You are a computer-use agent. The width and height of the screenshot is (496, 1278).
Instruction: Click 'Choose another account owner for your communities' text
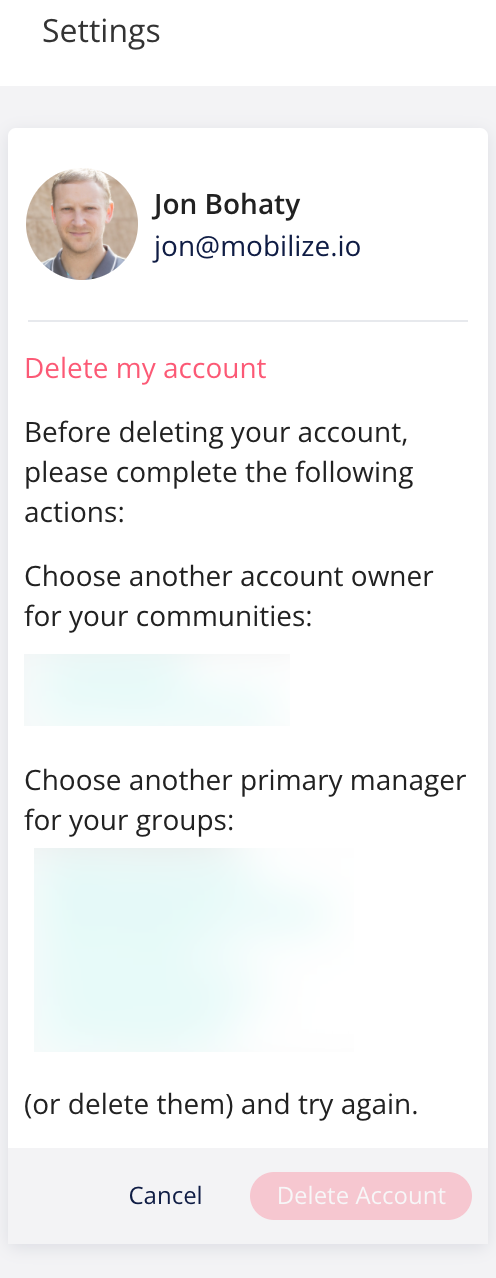pyautogui.click(x=229, y=597)
